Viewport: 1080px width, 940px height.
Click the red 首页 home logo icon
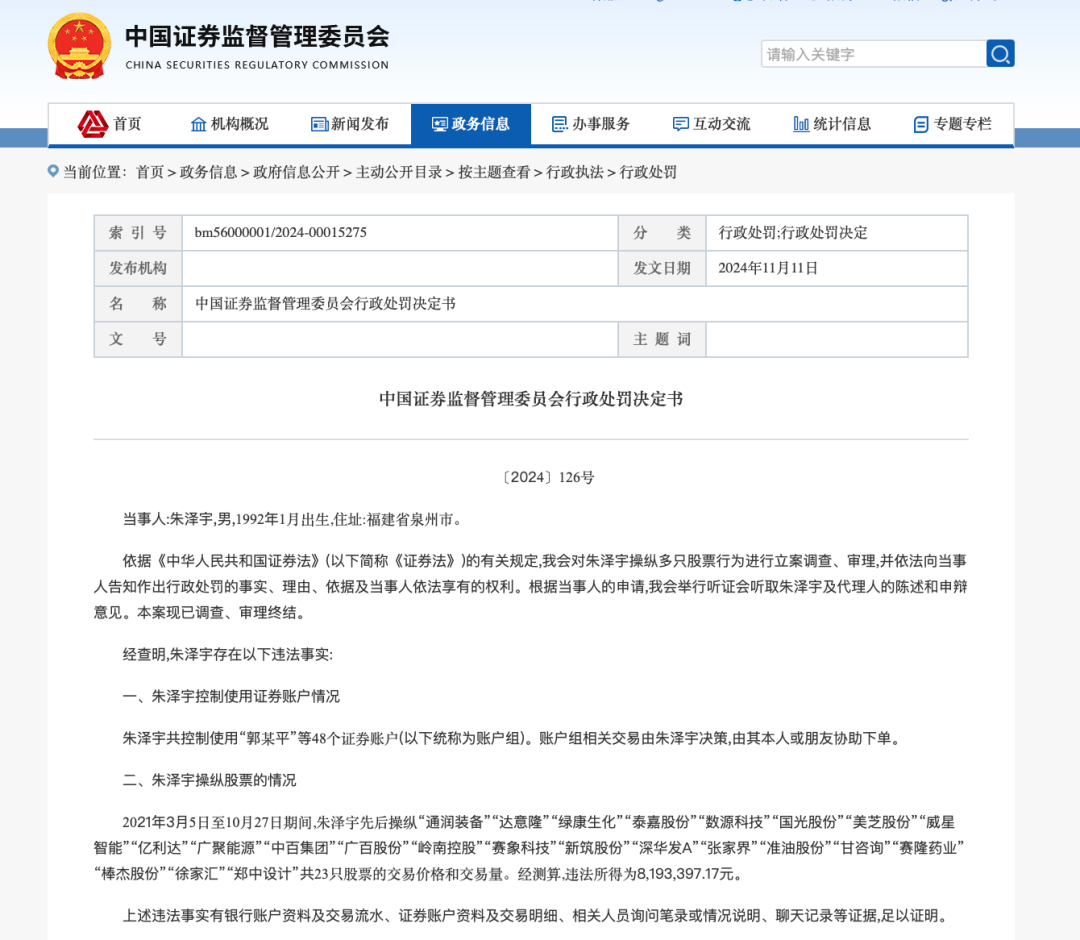point(92,124)
